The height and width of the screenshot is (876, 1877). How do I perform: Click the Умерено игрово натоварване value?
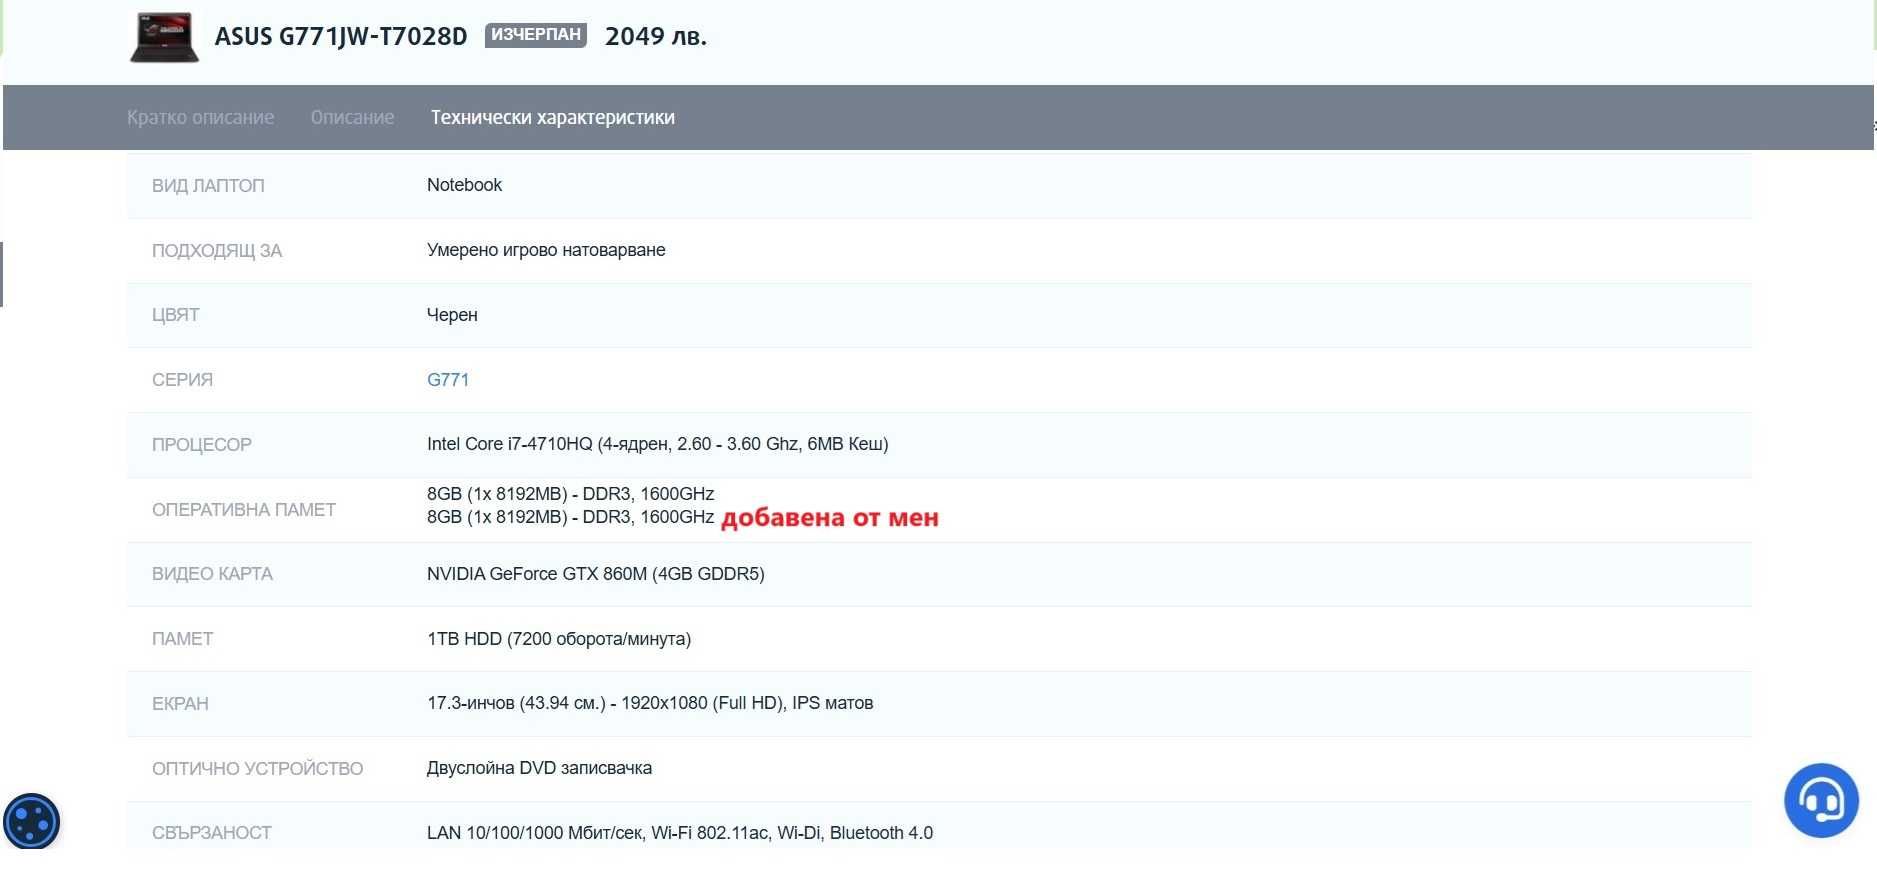tap(546, 250)
